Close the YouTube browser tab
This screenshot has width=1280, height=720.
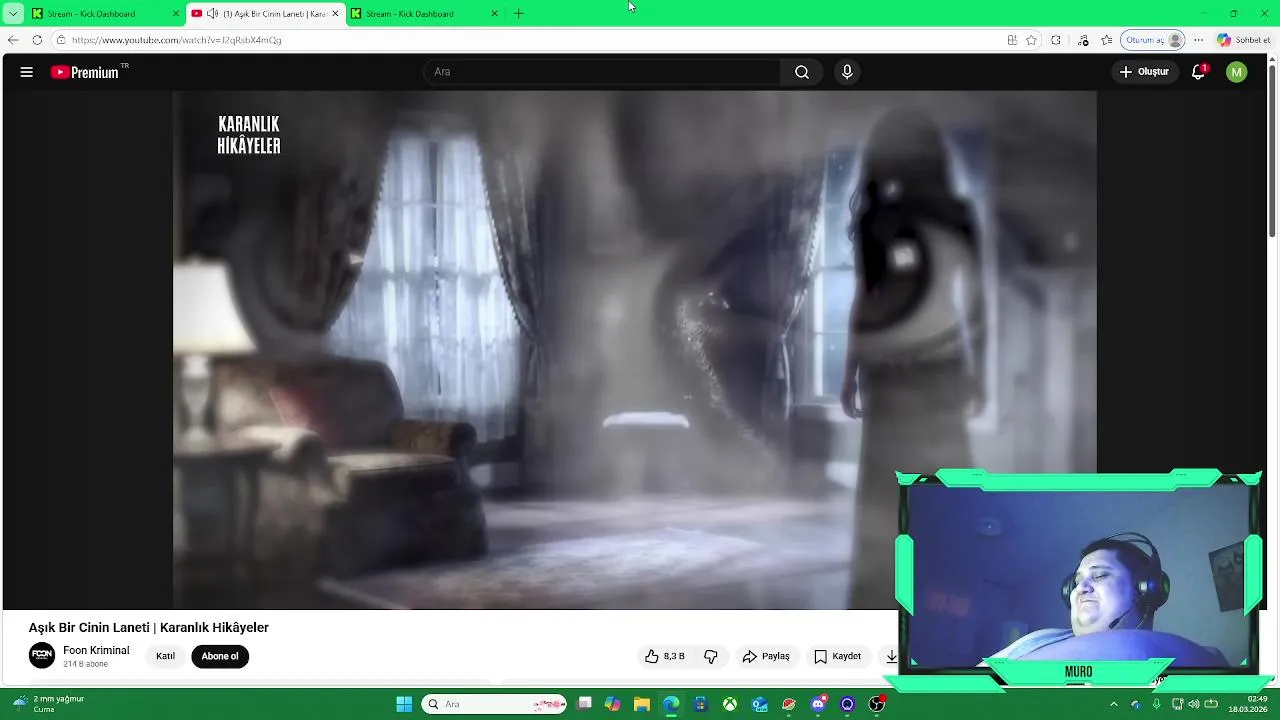[x=335, y=14]
